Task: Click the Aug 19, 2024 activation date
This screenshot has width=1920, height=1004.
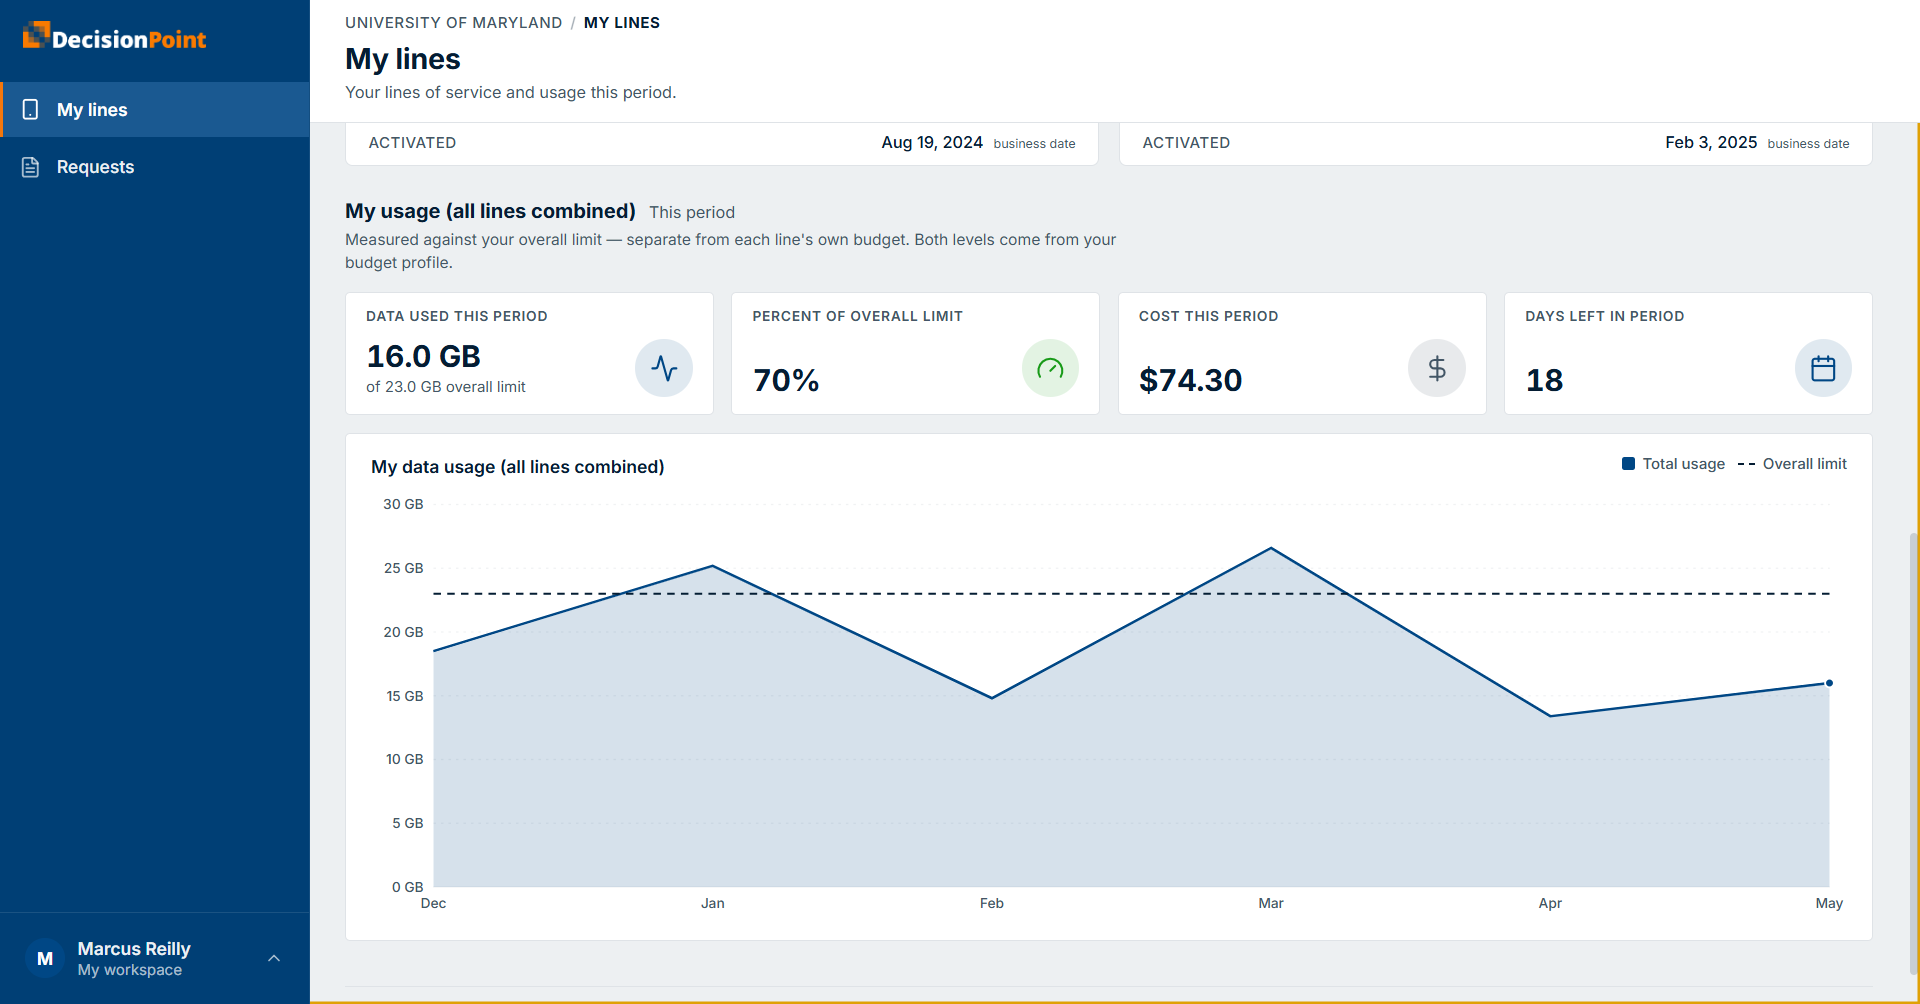Action: tap(932, 142)
